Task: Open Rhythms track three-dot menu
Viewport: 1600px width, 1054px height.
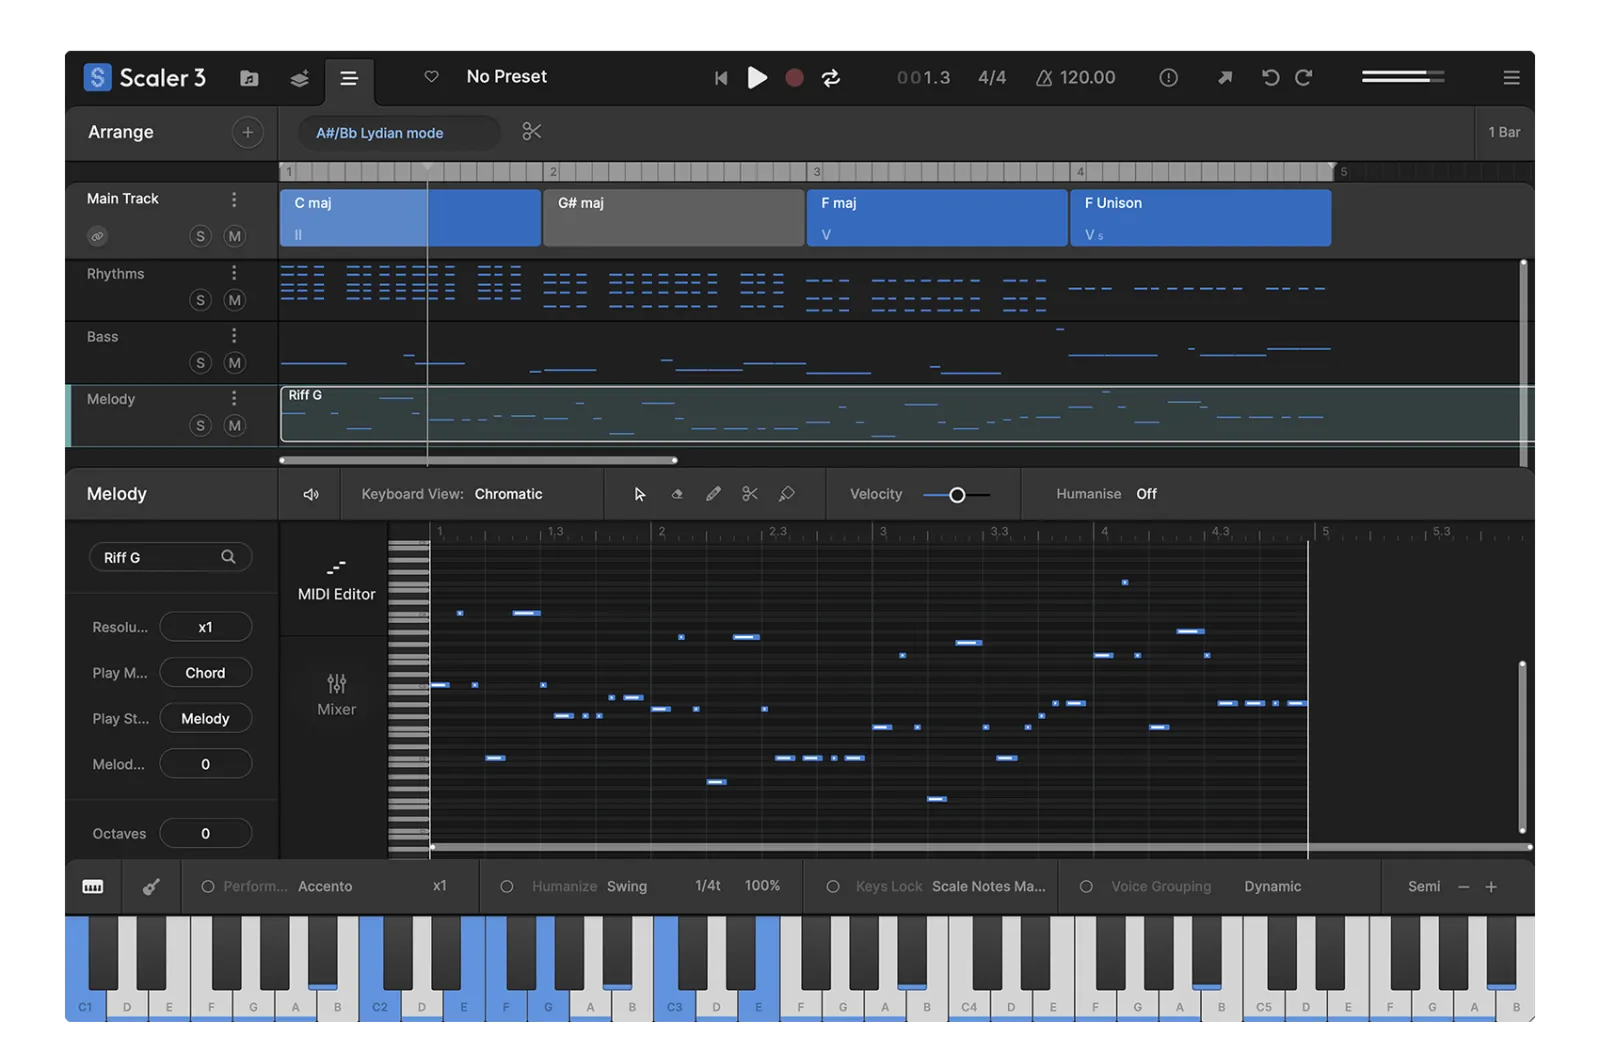Action: click(234, 273)
